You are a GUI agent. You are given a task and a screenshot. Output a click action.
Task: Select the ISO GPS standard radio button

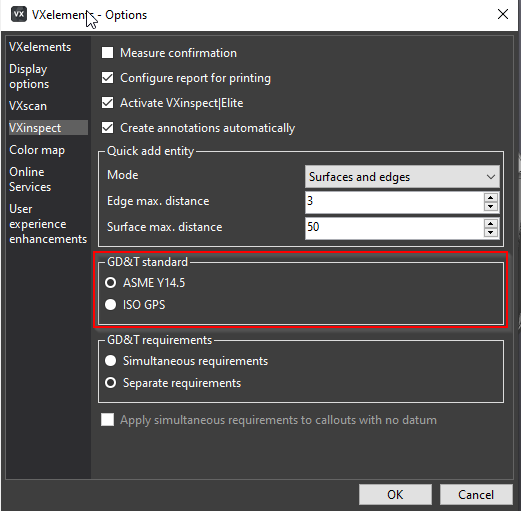[x=110, y=305]
